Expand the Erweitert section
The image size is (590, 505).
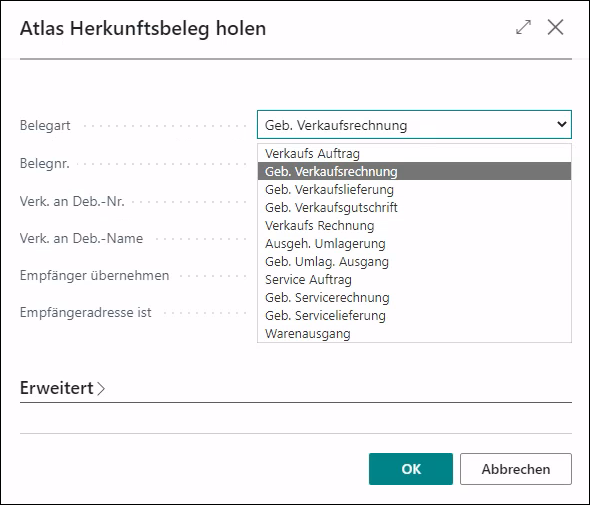click(x=62, y=388)
